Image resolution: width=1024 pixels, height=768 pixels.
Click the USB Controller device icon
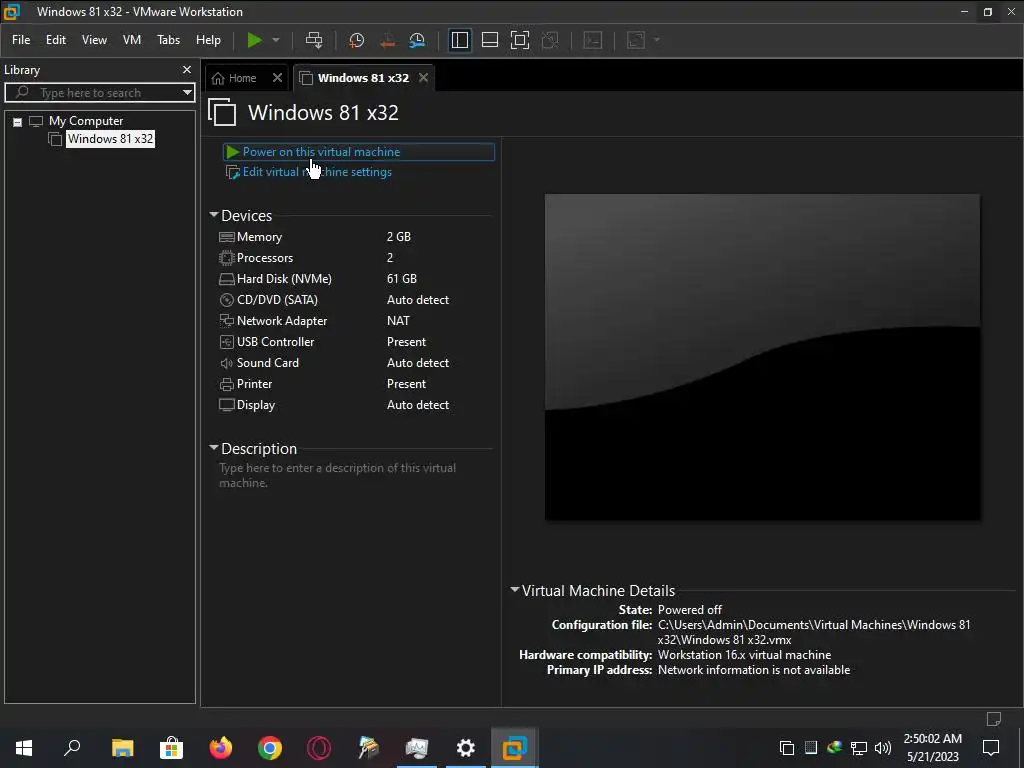[x=227, y=342]
